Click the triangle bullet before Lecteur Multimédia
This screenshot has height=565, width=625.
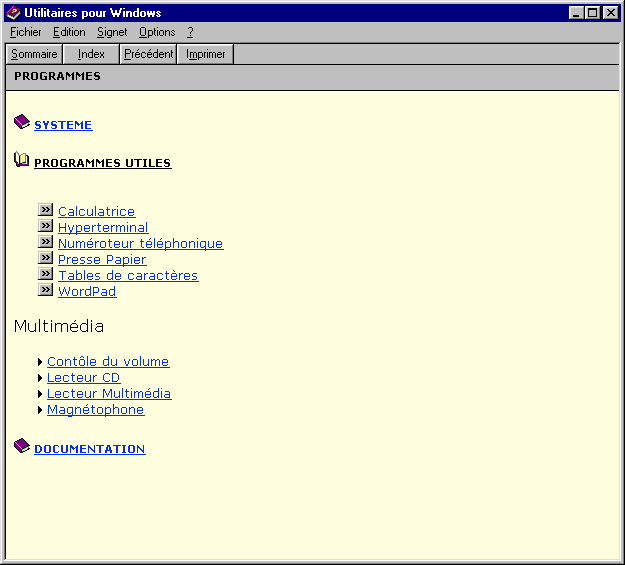pyautogui.click(x=40, y=394)
